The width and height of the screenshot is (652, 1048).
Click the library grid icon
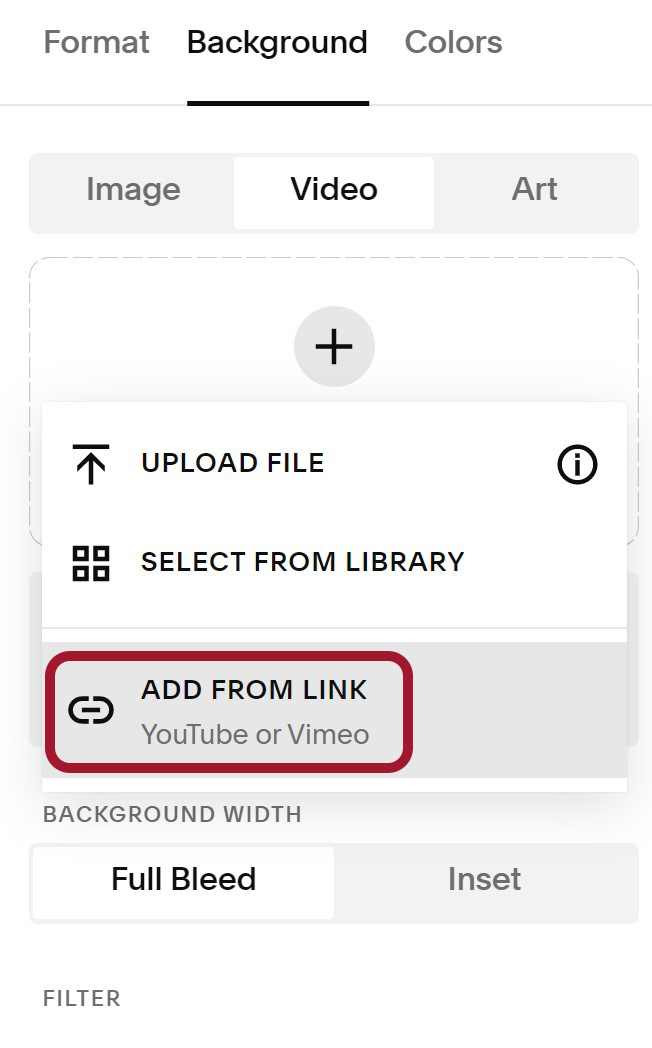coord(91,563)
